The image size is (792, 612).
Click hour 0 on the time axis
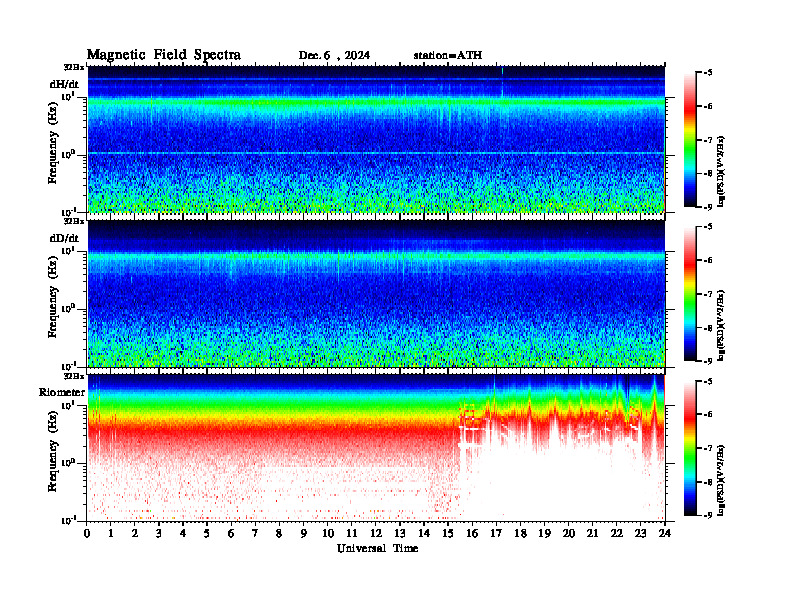[x=87, y=534]
